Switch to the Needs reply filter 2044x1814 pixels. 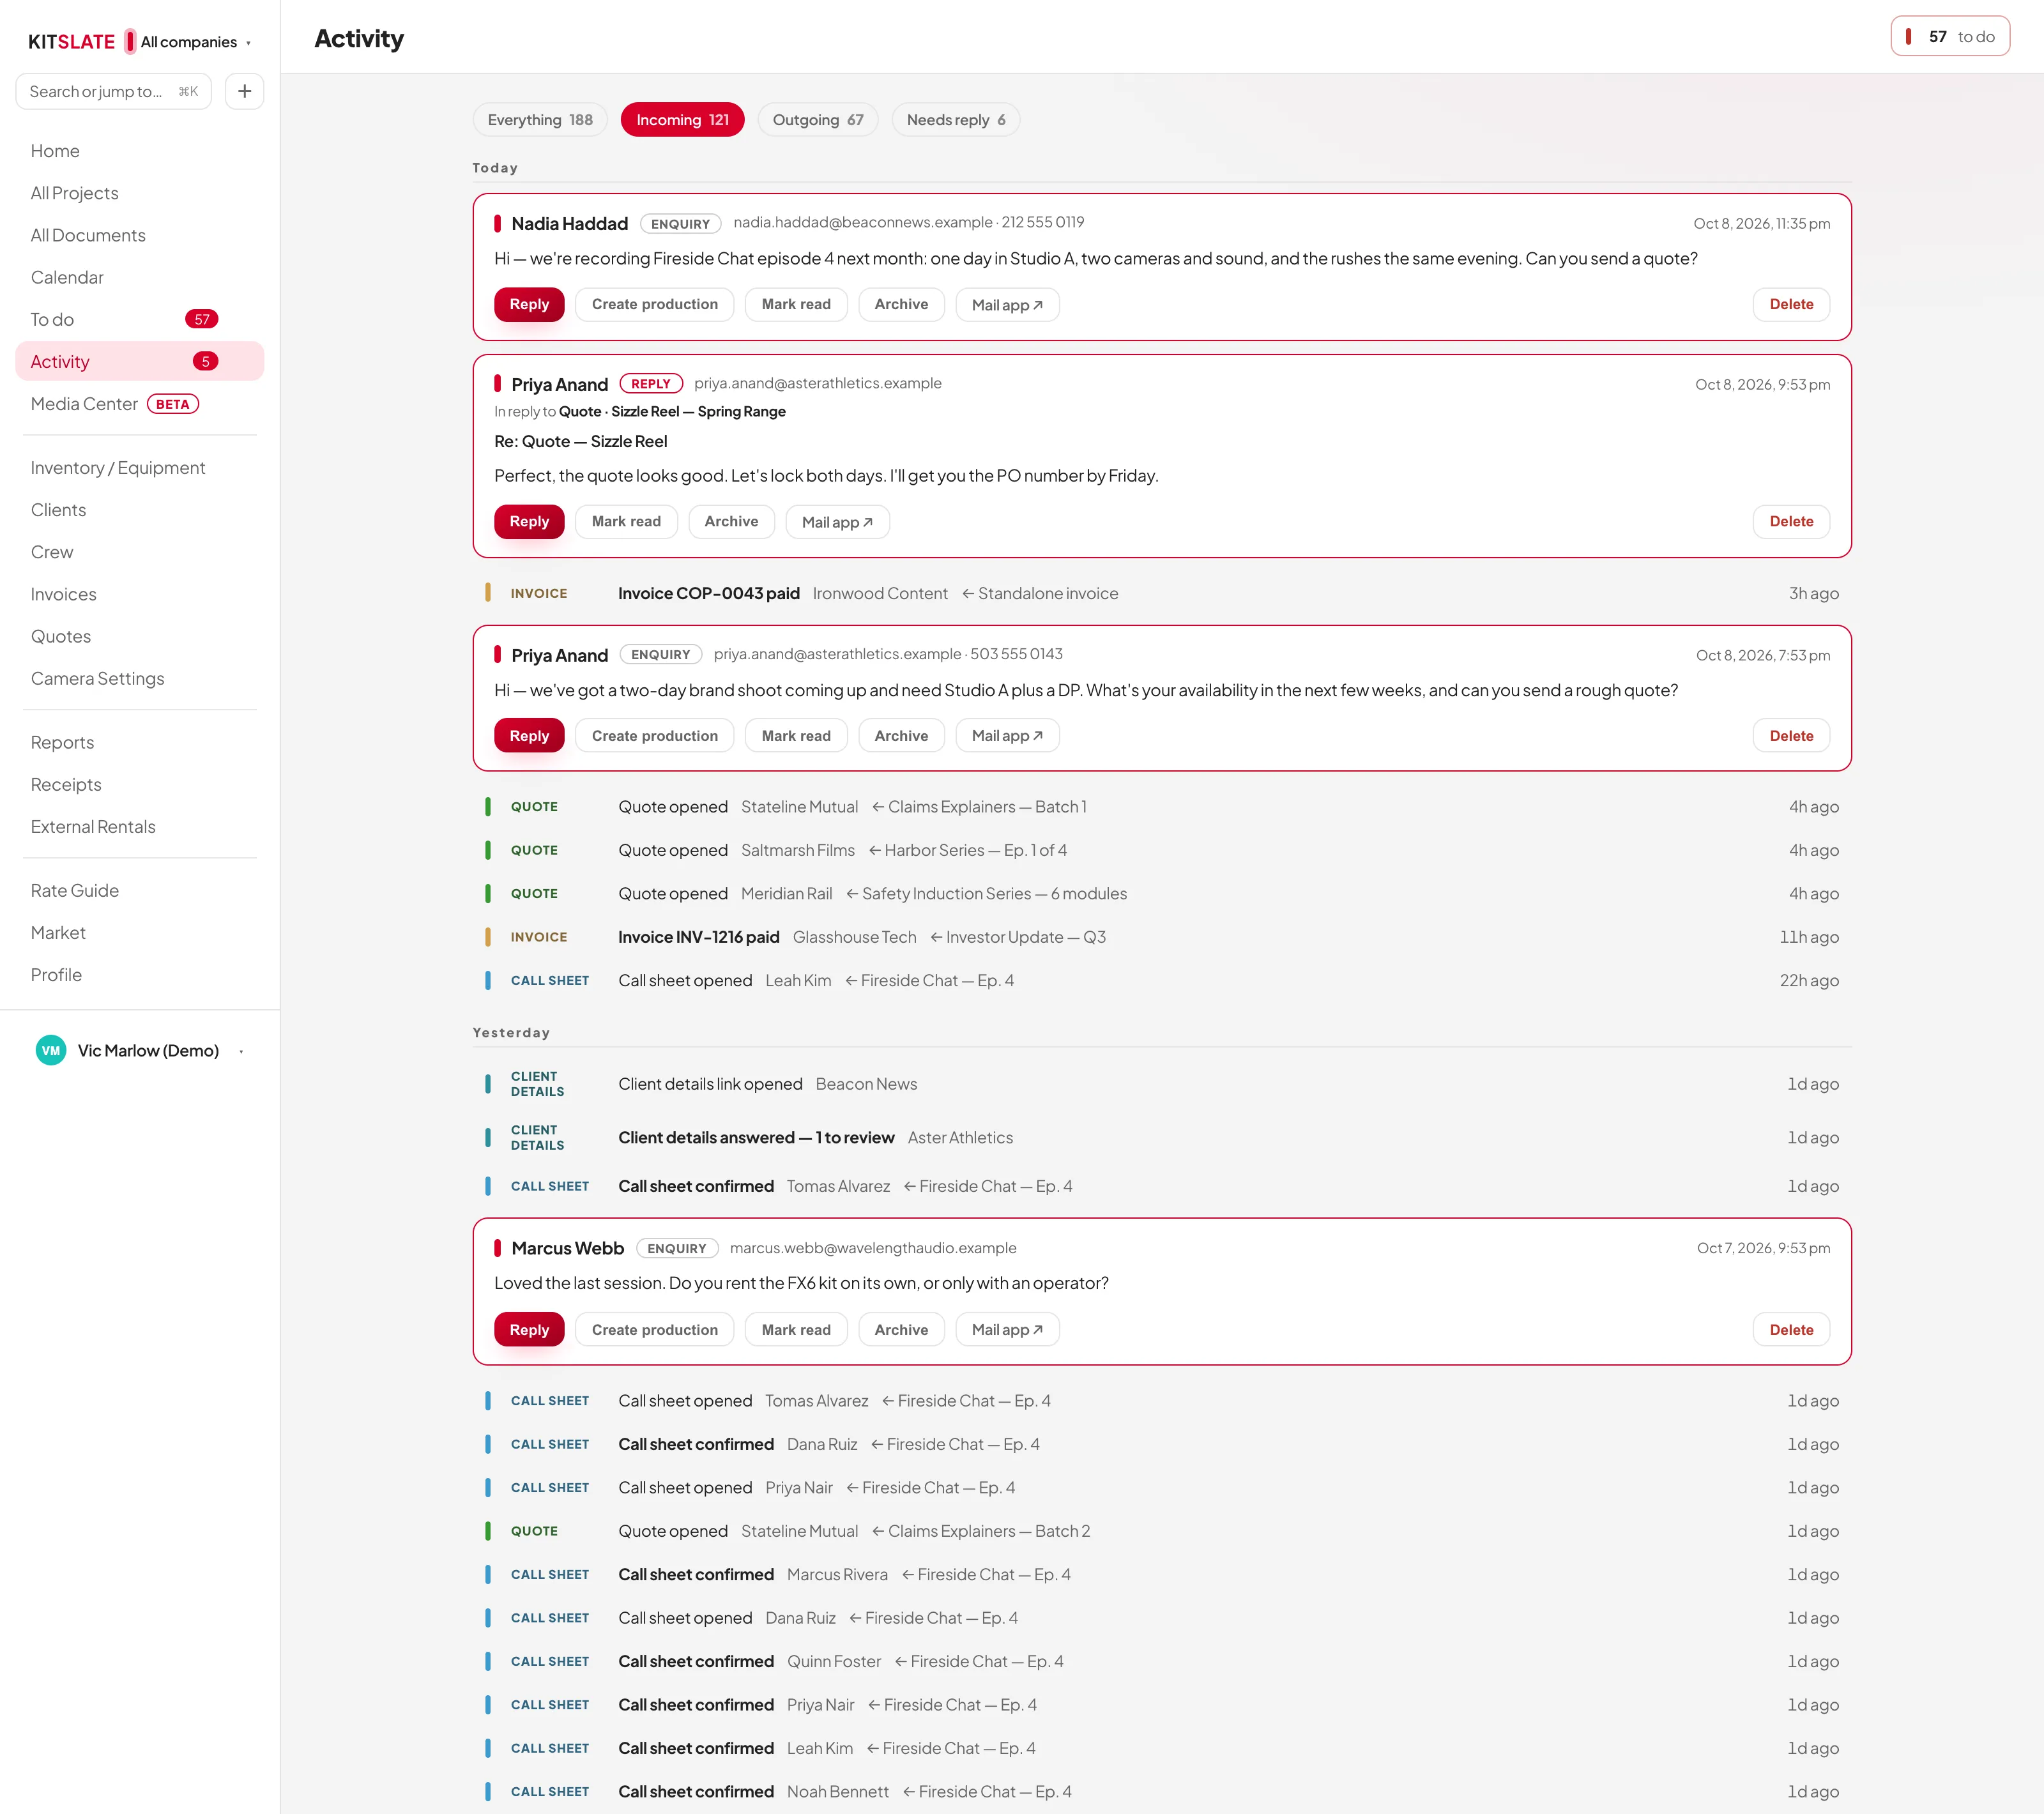click(x=956, y=120)
